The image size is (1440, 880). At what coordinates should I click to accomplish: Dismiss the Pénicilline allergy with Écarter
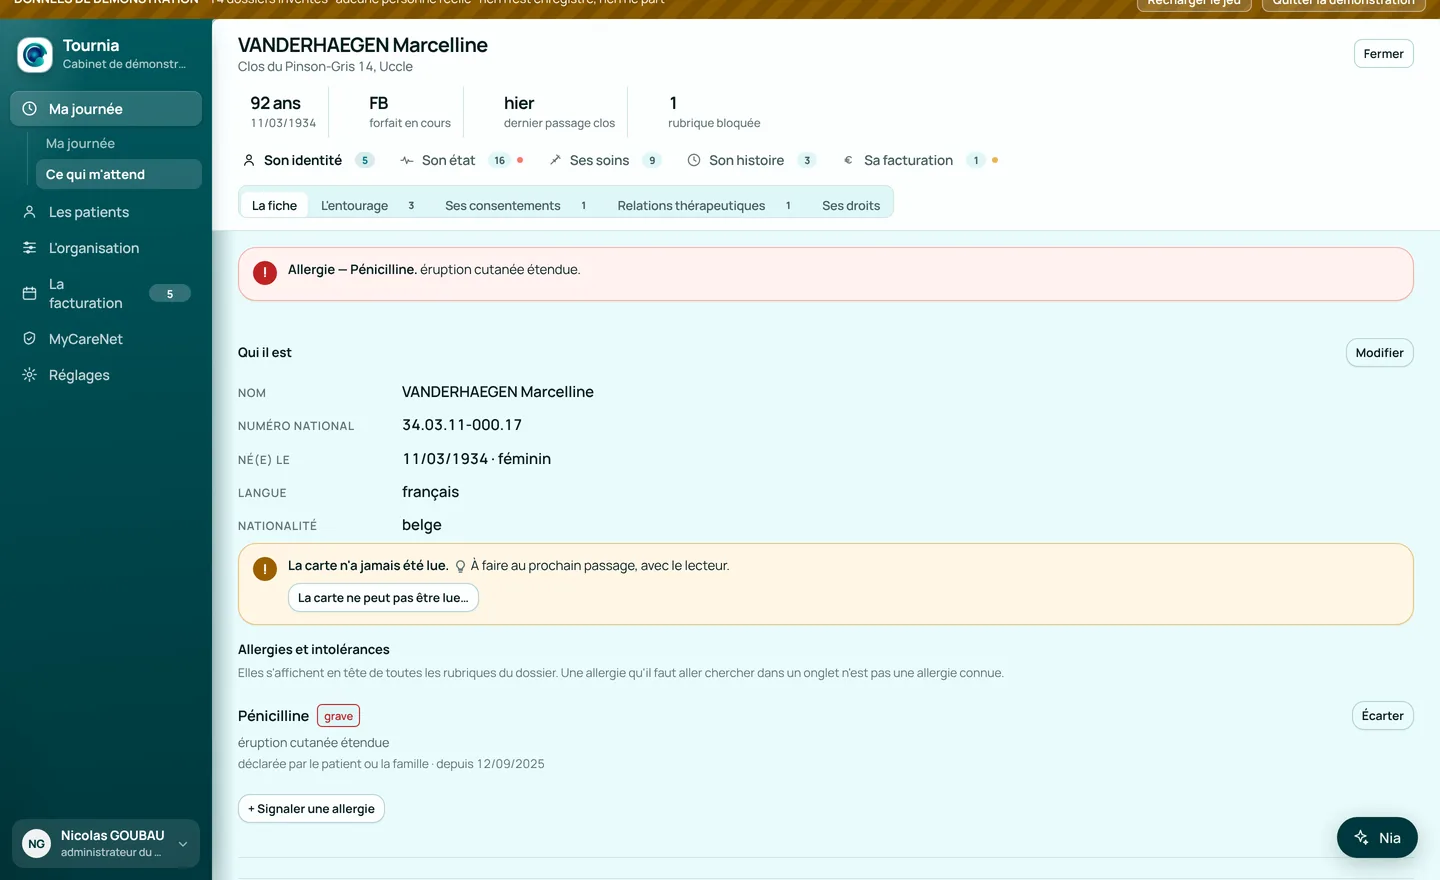(x=1382, y=716)
